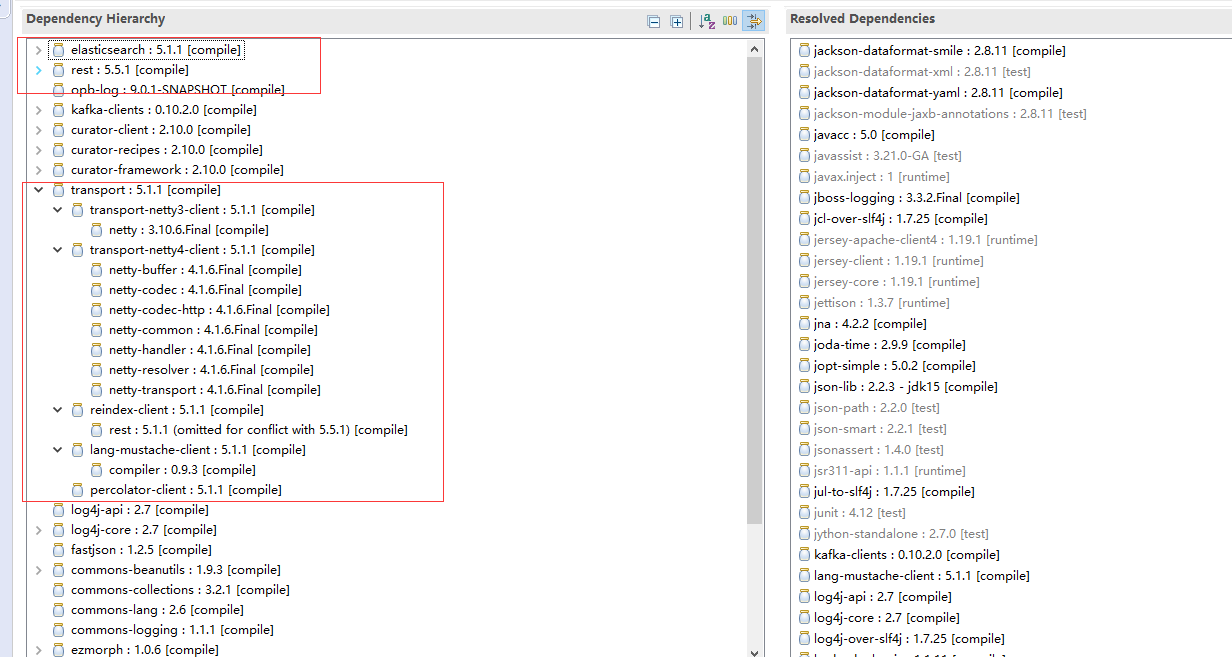
Task: Select rest : 5.1.1 omitted for conflict row
Action: (258, 430)
